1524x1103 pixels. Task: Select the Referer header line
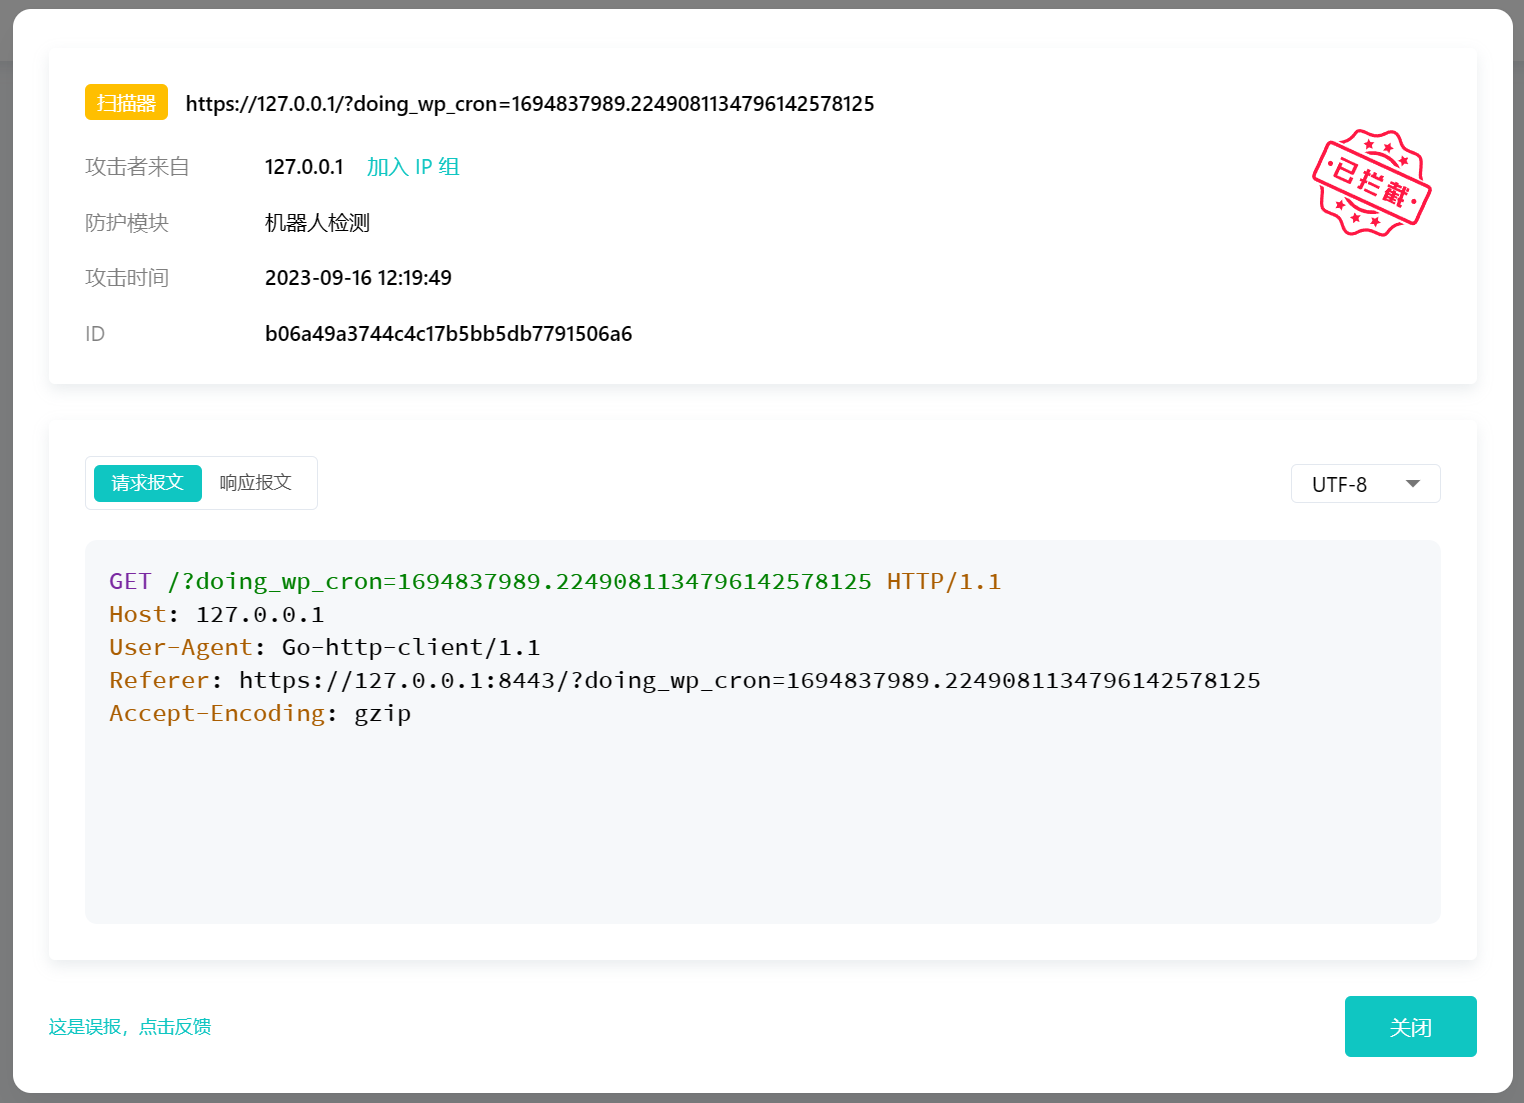pos(684,680)
